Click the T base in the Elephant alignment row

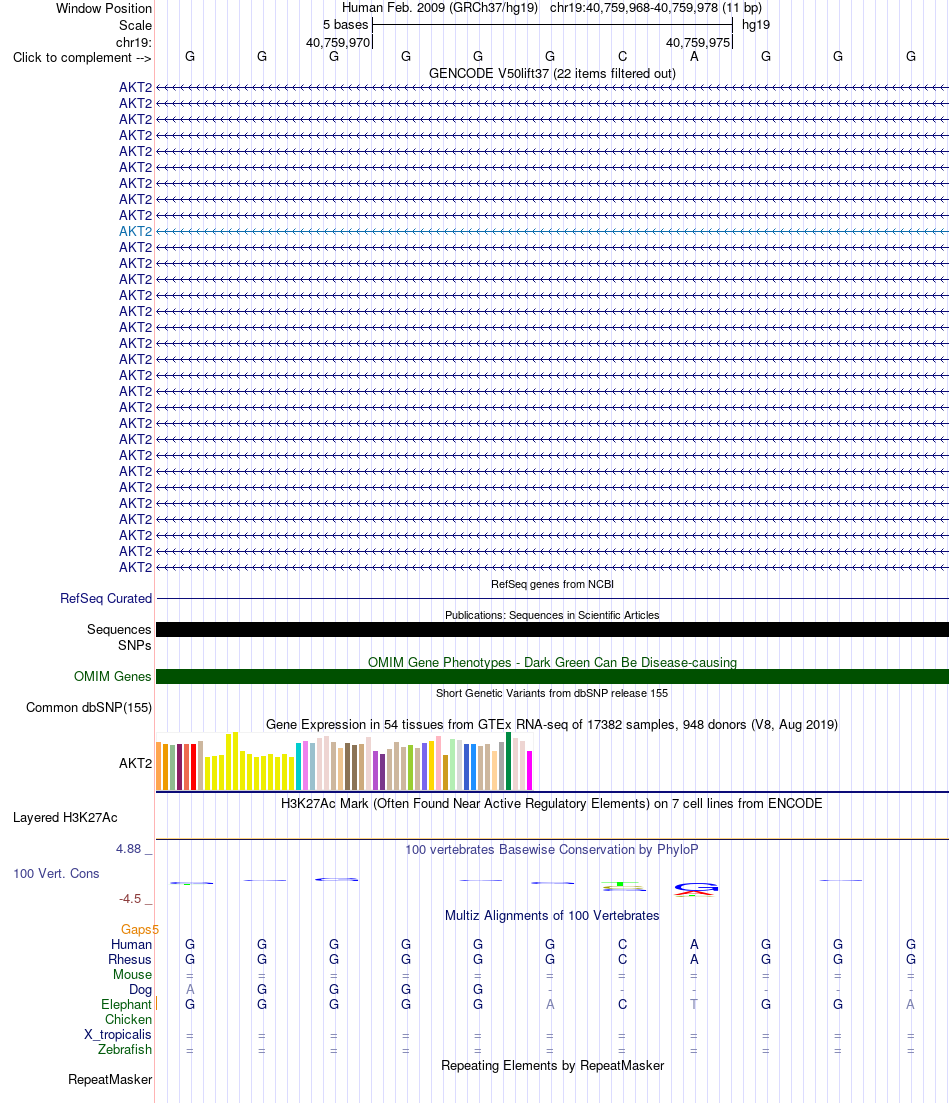point(695,1005)
